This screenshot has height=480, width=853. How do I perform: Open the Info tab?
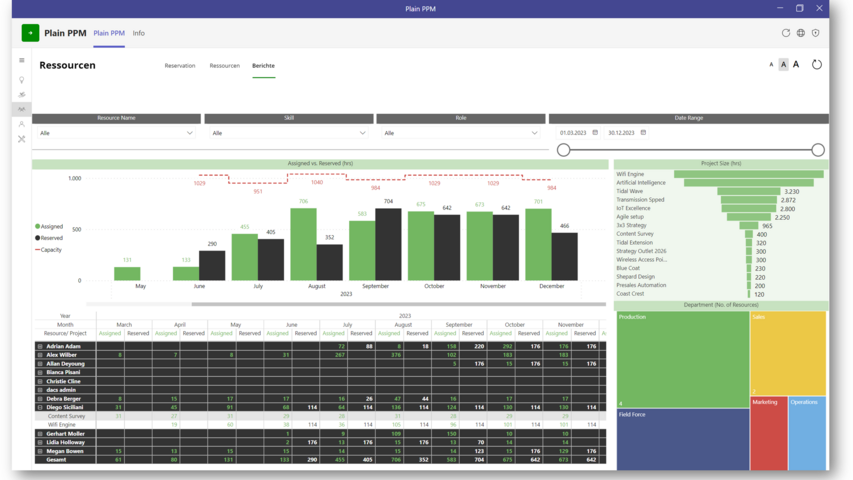[139, 33]
